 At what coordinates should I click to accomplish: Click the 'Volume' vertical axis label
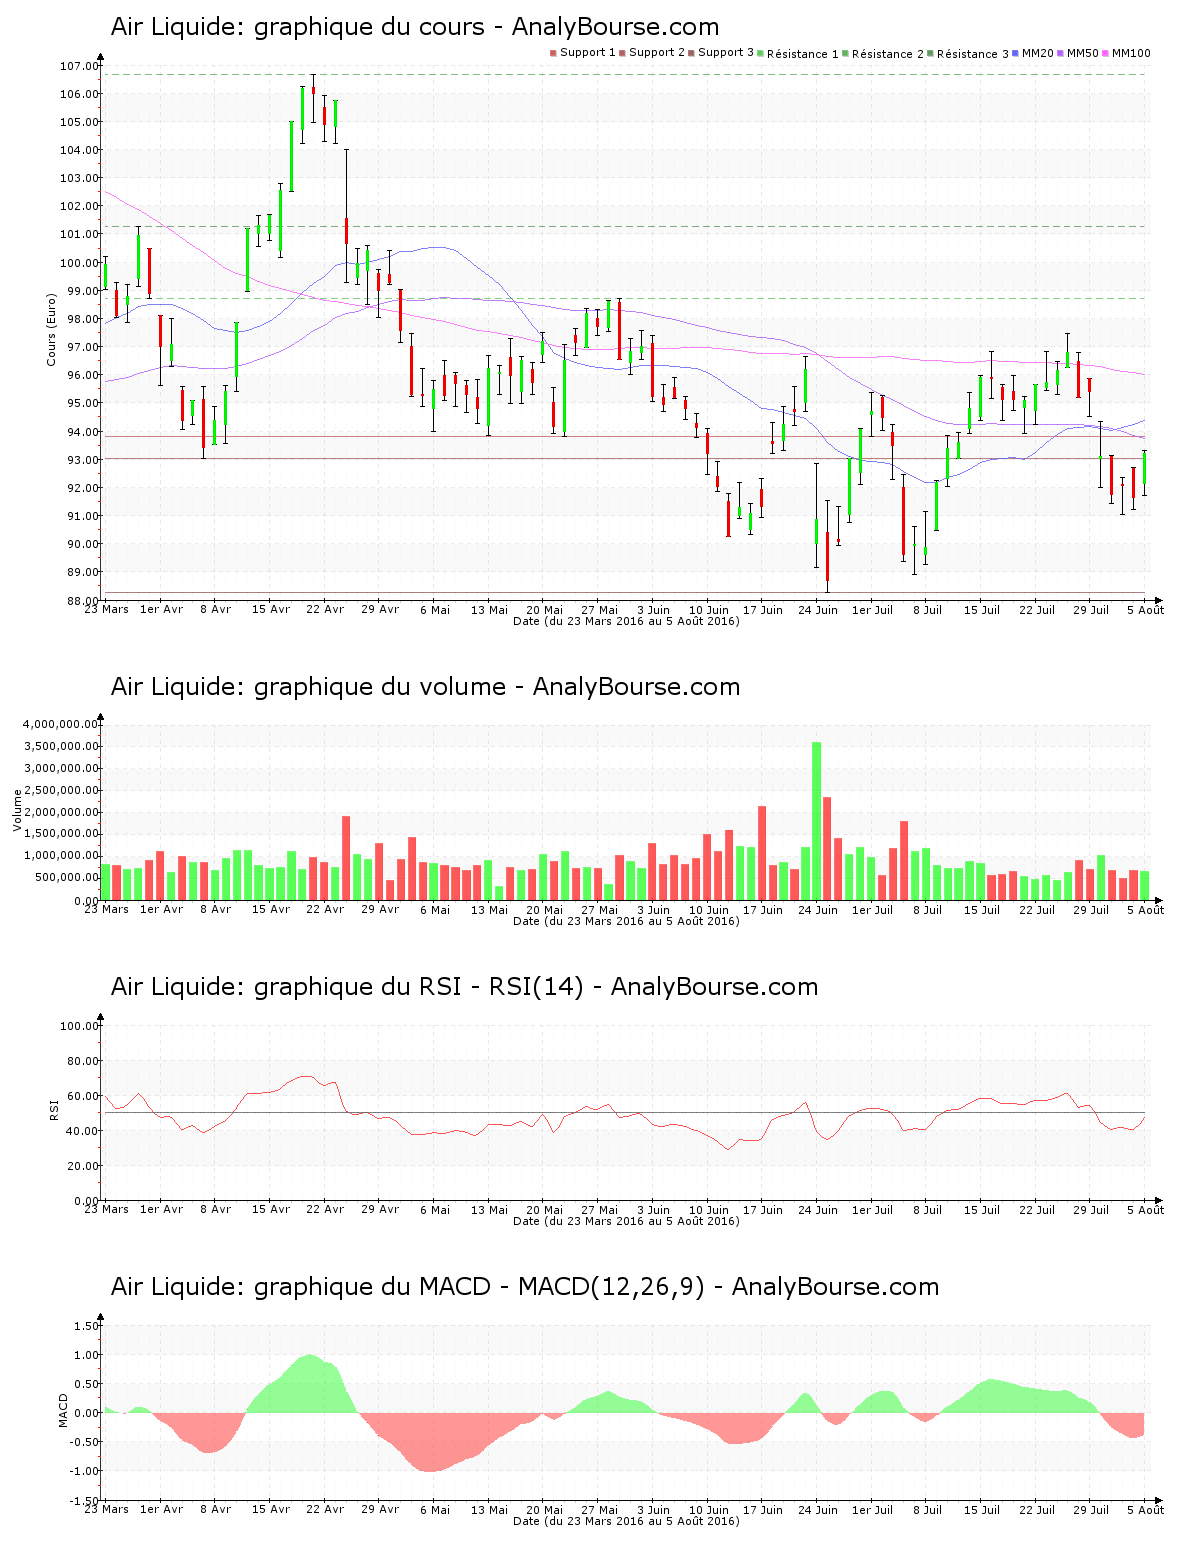coord(17,810)
